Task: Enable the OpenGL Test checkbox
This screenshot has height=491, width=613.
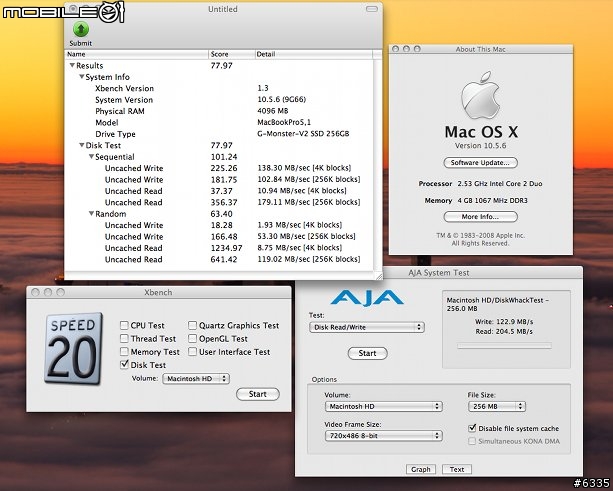Action: point(192,338)
